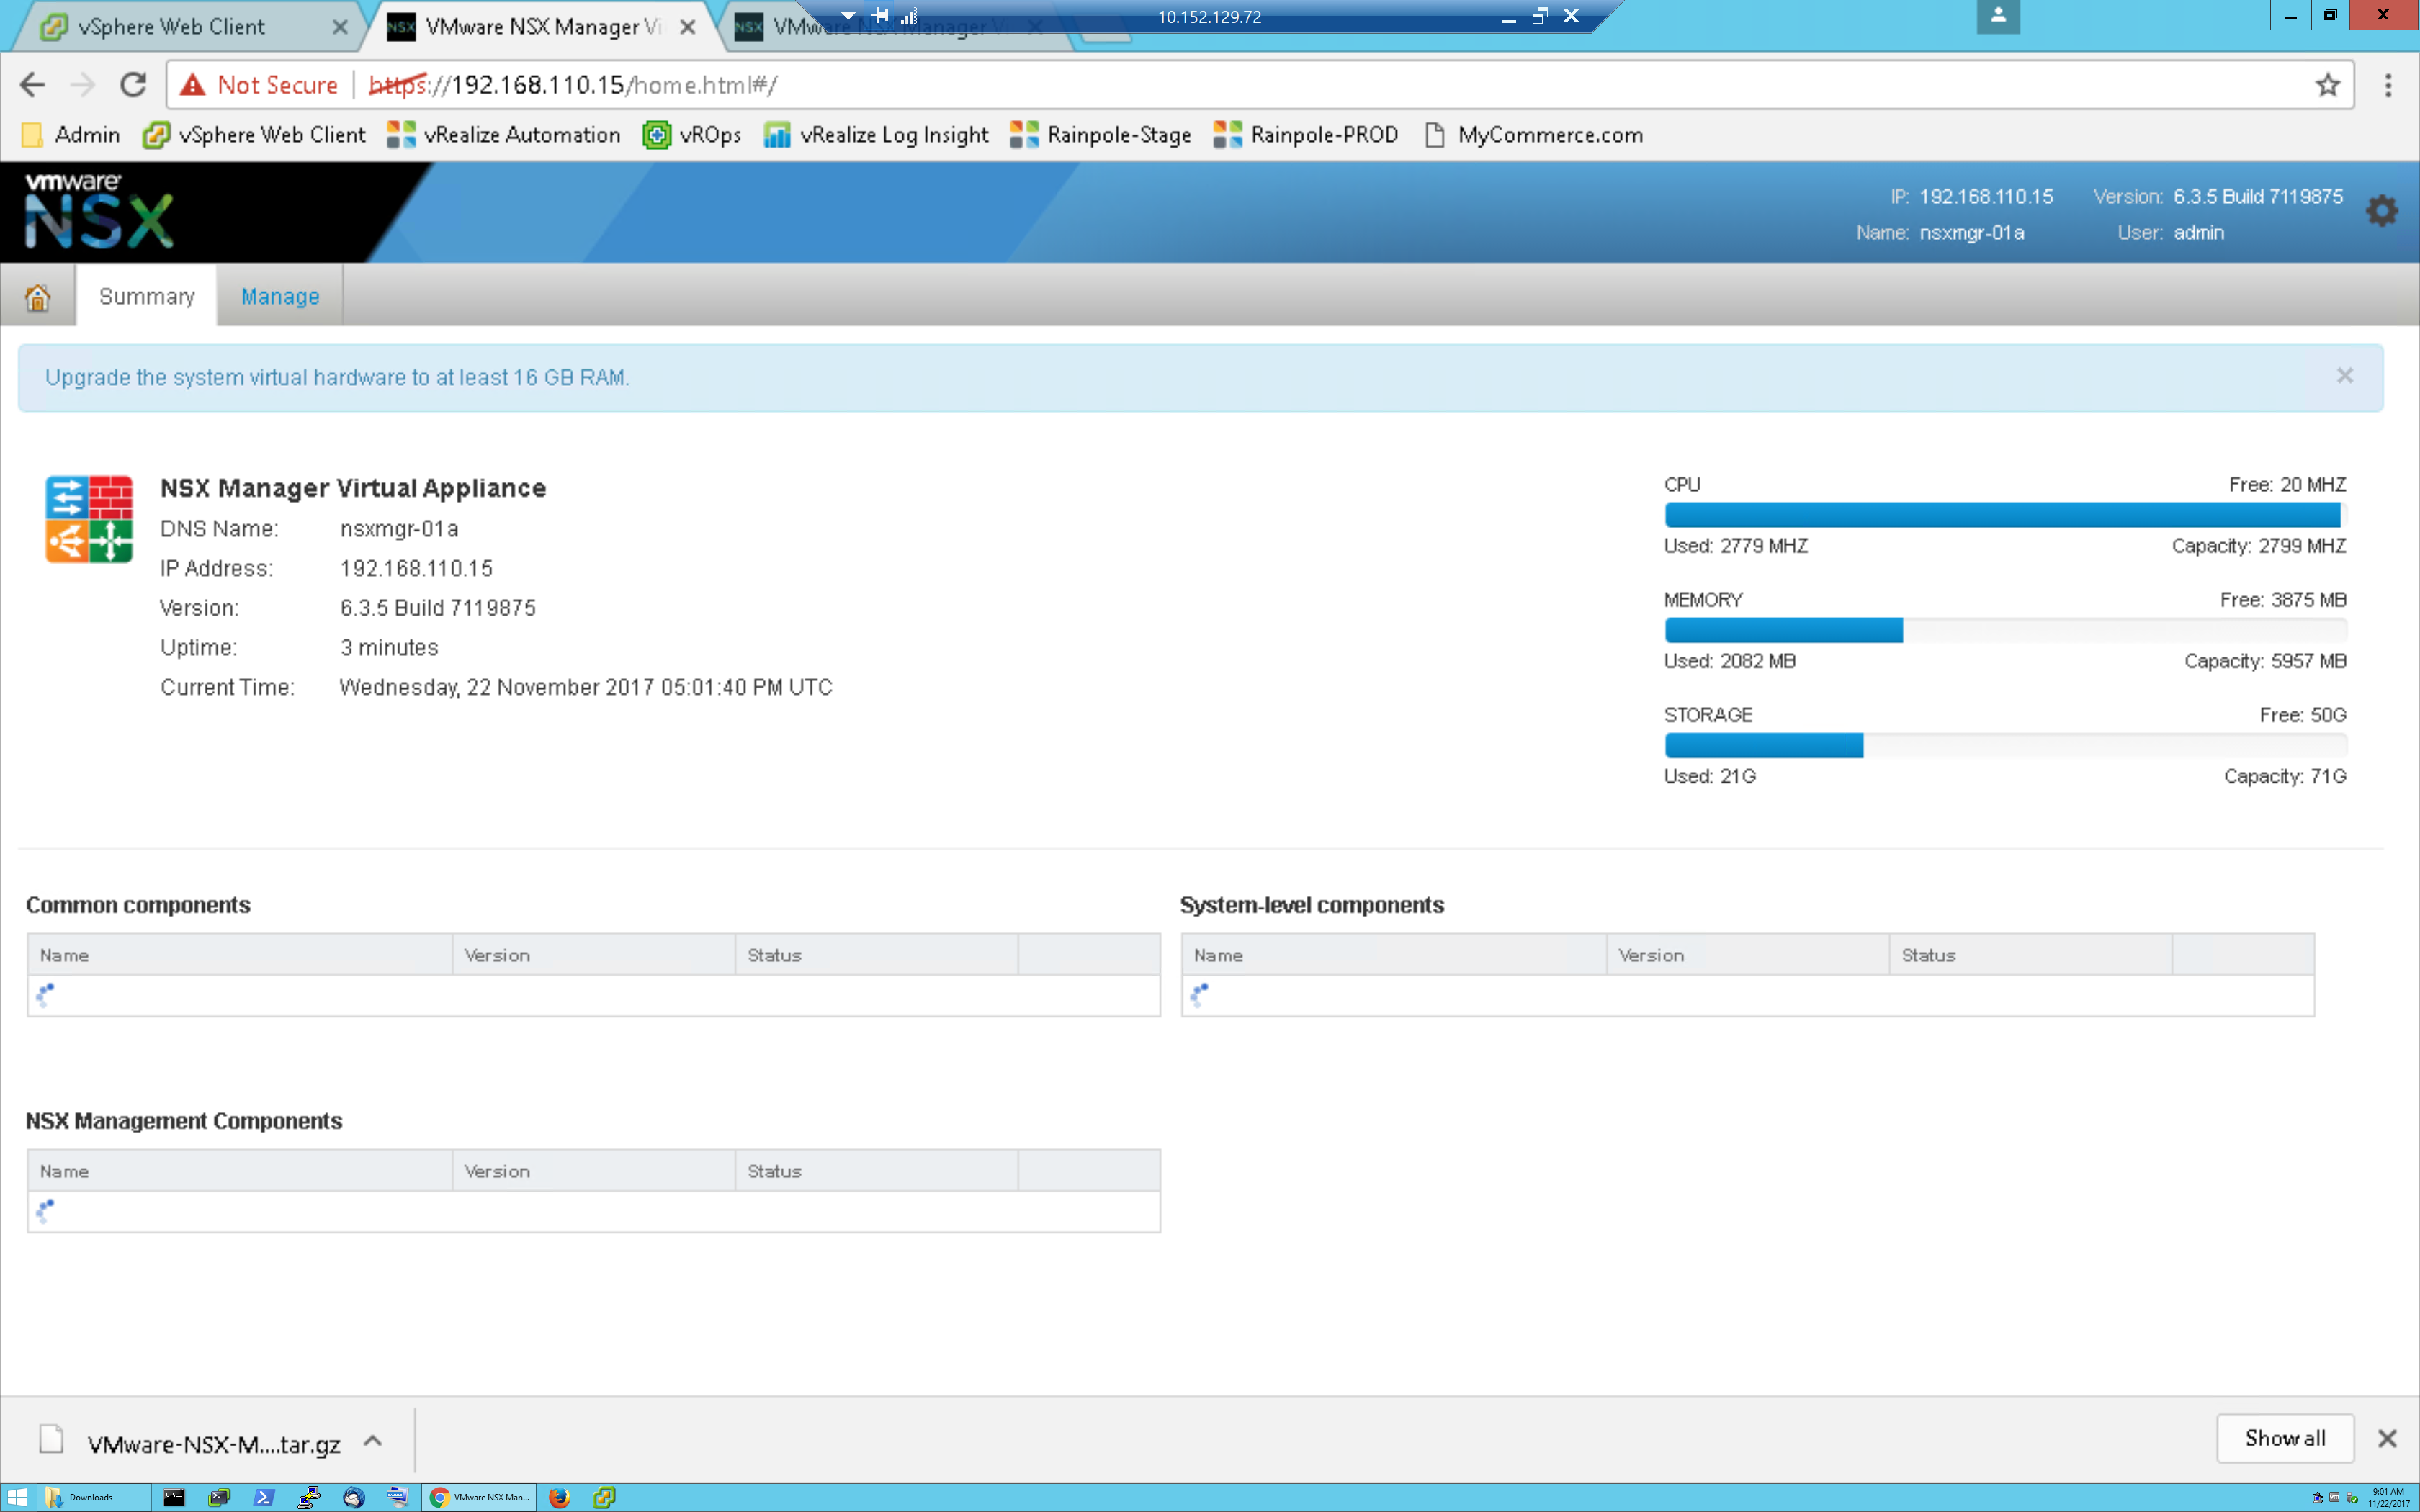The image size is (2420, 1512).
Task: Reload the NSX Manager page
Action: [x=133, y=85]
